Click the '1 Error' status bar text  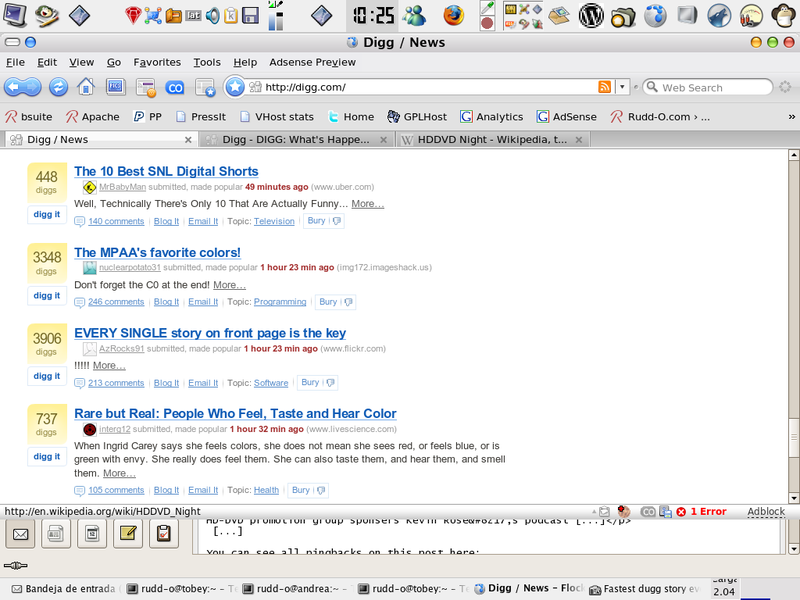[708, 511]
